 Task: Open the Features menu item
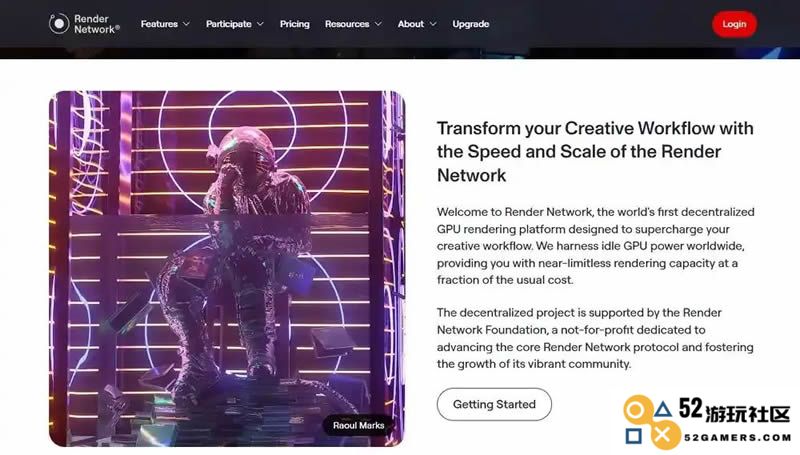click(159, 24)
